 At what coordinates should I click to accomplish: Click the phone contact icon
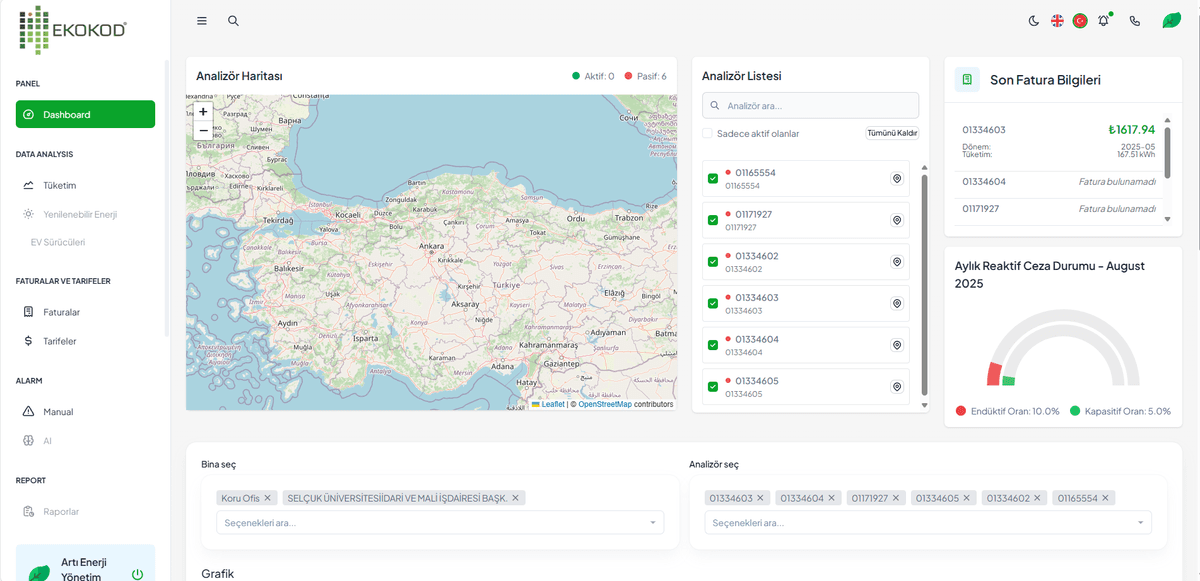click(x=1134, y=20)
